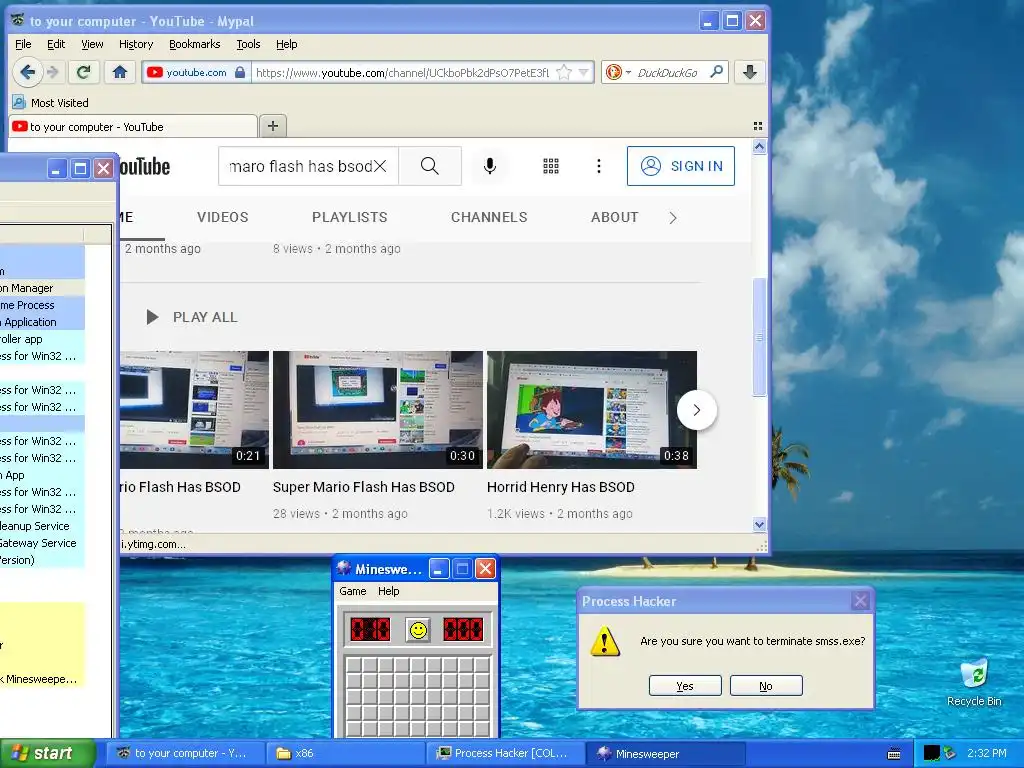The width and height of the screenshot is (1024, 768).
Task: Clear the YouTube search query with X
Action: (x=379, y=167)
